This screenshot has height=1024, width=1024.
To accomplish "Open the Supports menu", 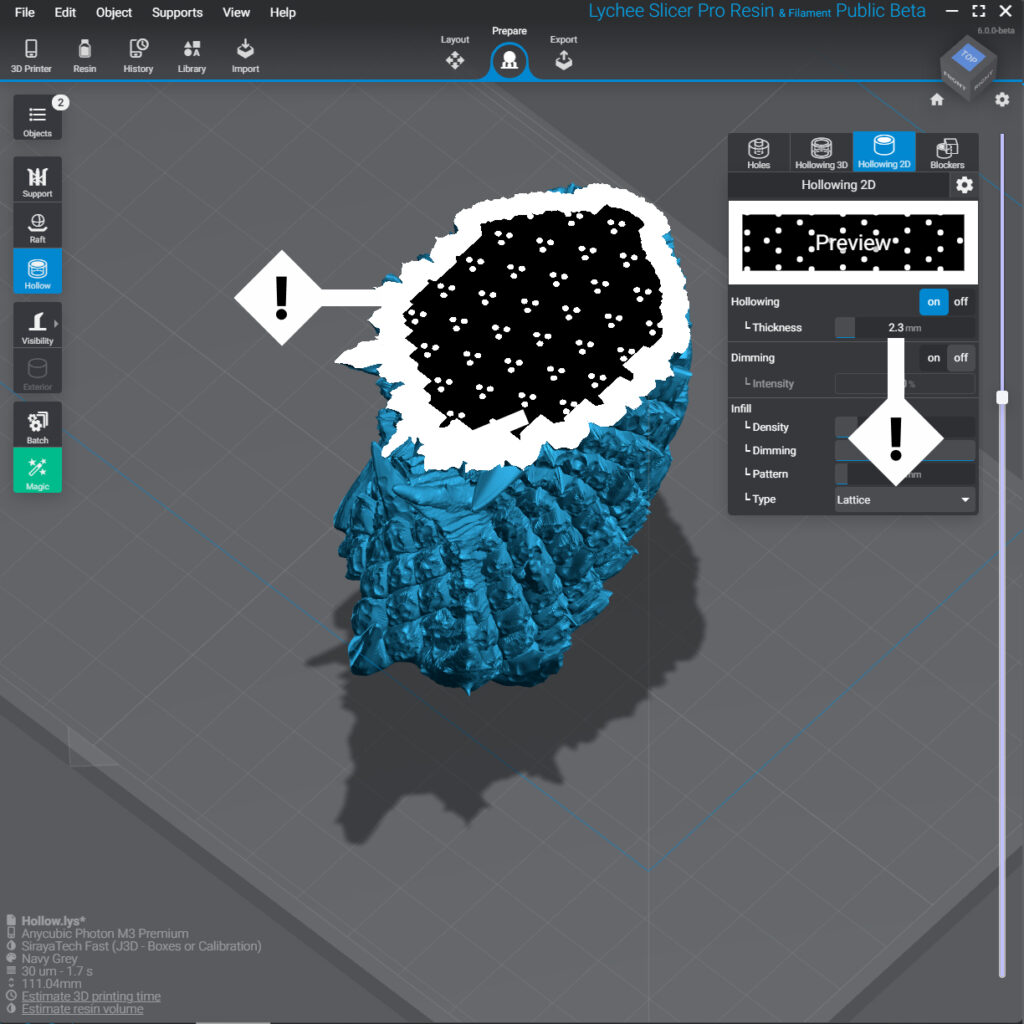I will pyautogui.click(x=177, y=13).
